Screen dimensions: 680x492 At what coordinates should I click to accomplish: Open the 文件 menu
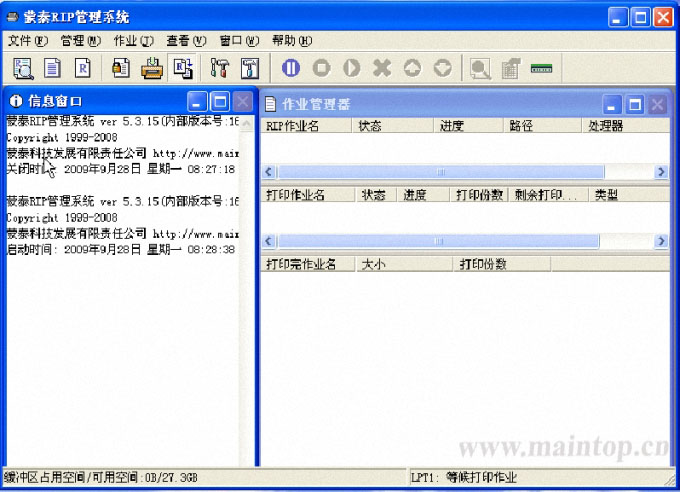(27, 41)
